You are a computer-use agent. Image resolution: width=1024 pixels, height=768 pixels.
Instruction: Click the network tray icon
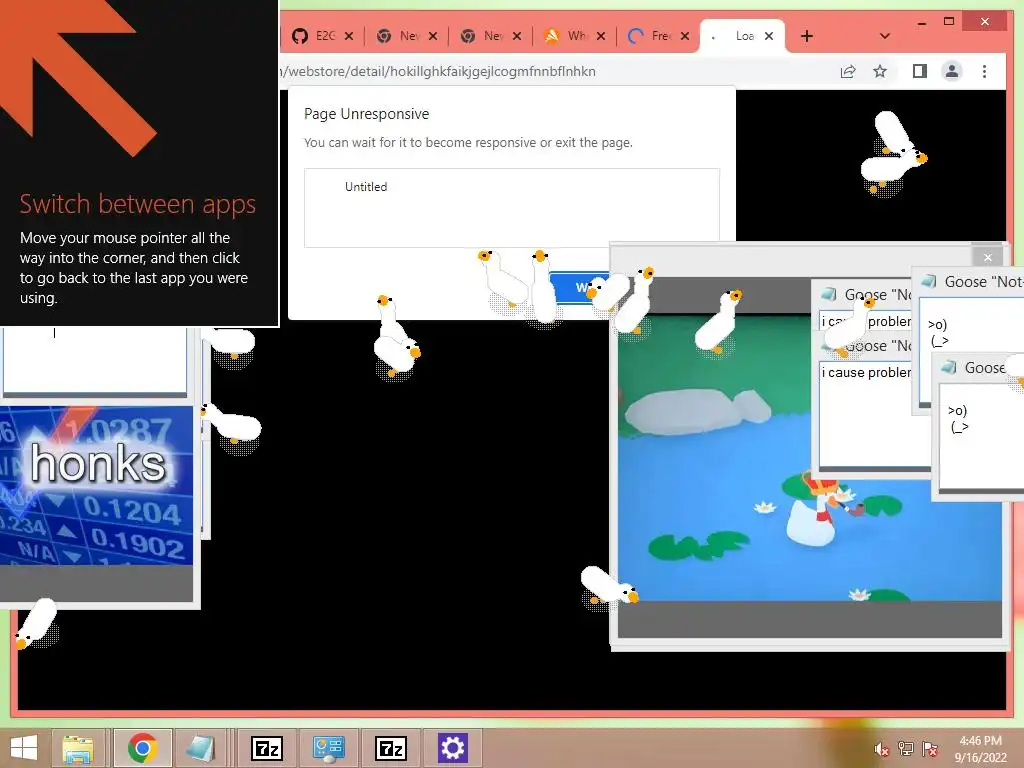click(905, 748)
